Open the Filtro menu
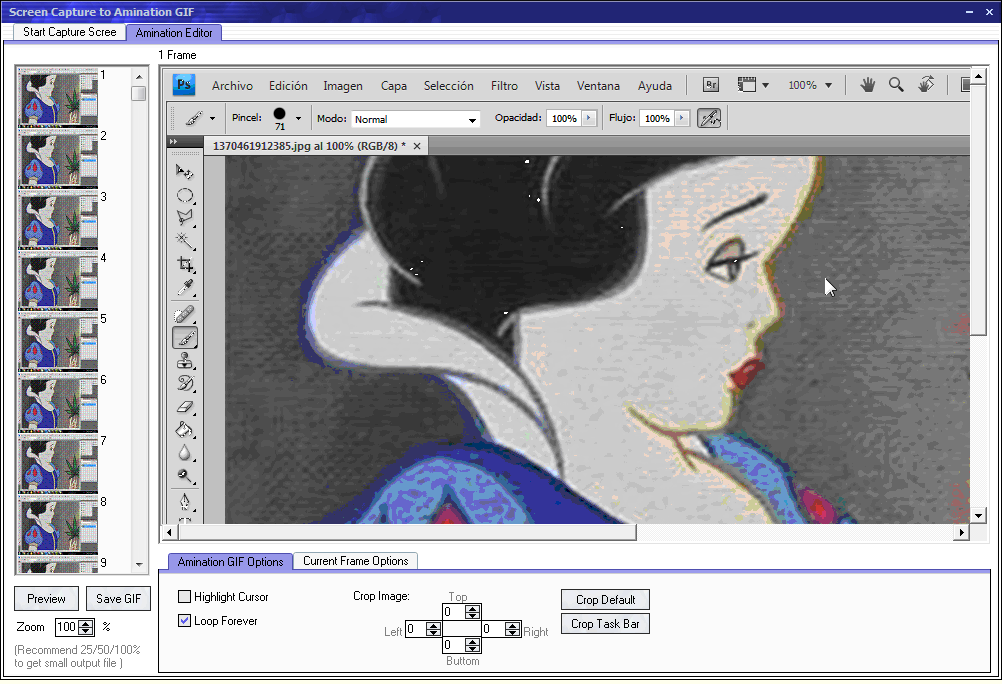 click(x=504, y=86)
